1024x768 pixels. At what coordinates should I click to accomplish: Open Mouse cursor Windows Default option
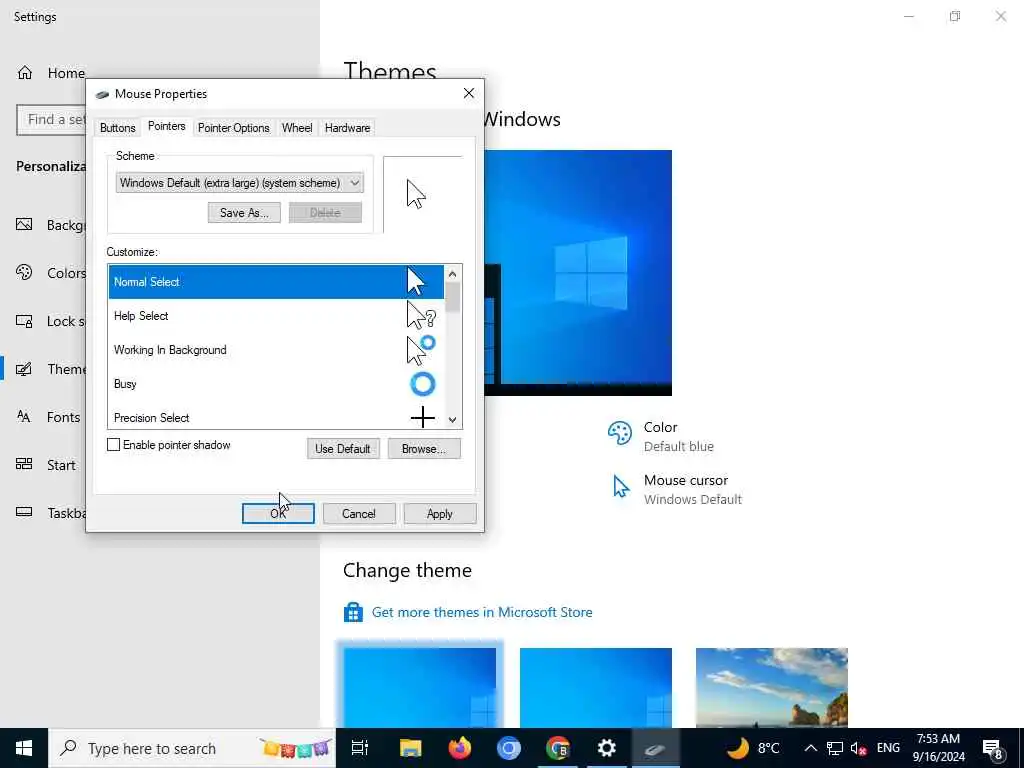click(676, 489)
